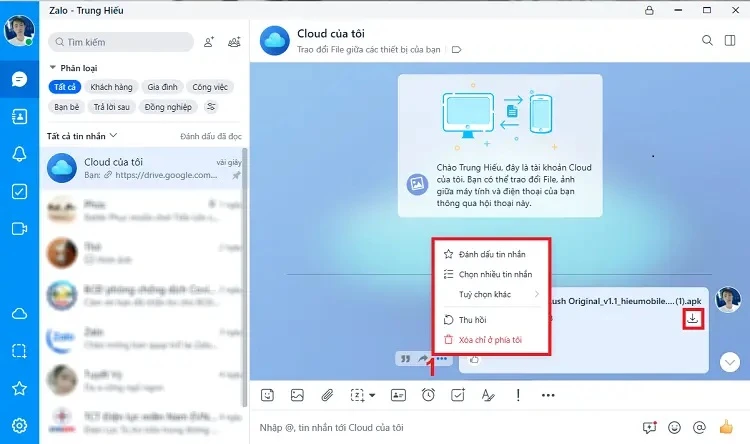Focus the 'Tìm kiếm' search field
The width and height of the screenshot is (750, 444).
(120, 42)
